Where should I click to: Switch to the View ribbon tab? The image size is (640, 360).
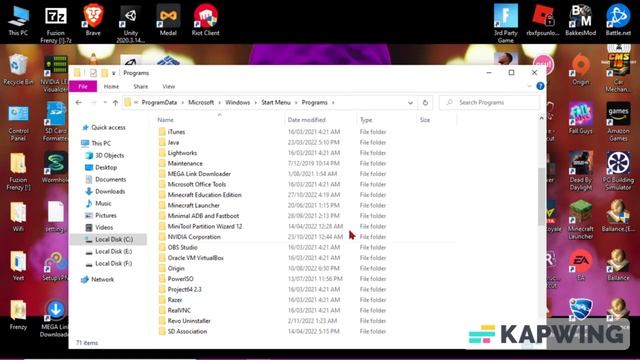169,87
